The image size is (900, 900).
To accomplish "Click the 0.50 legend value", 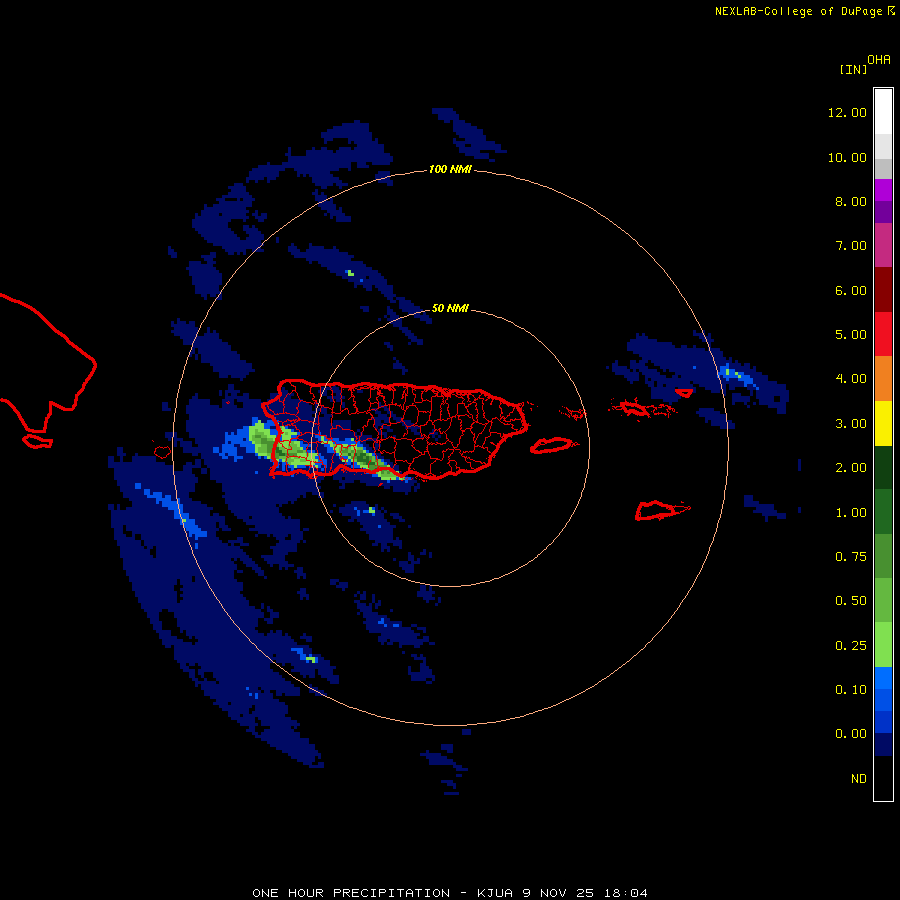I will pyautogui.click(x=851, y=601).
